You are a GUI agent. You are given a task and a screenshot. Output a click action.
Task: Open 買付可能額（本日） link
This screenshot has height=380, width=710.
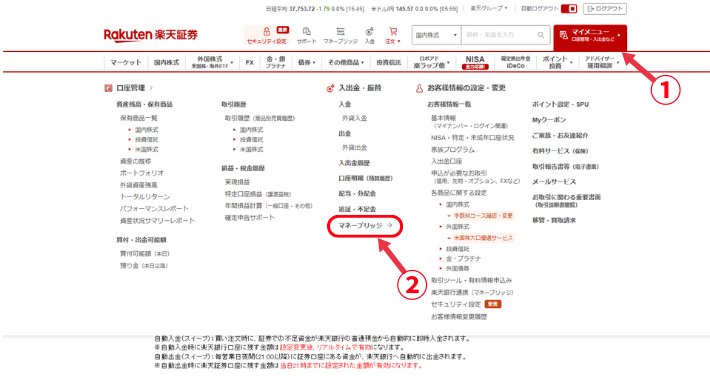(144, 254)
